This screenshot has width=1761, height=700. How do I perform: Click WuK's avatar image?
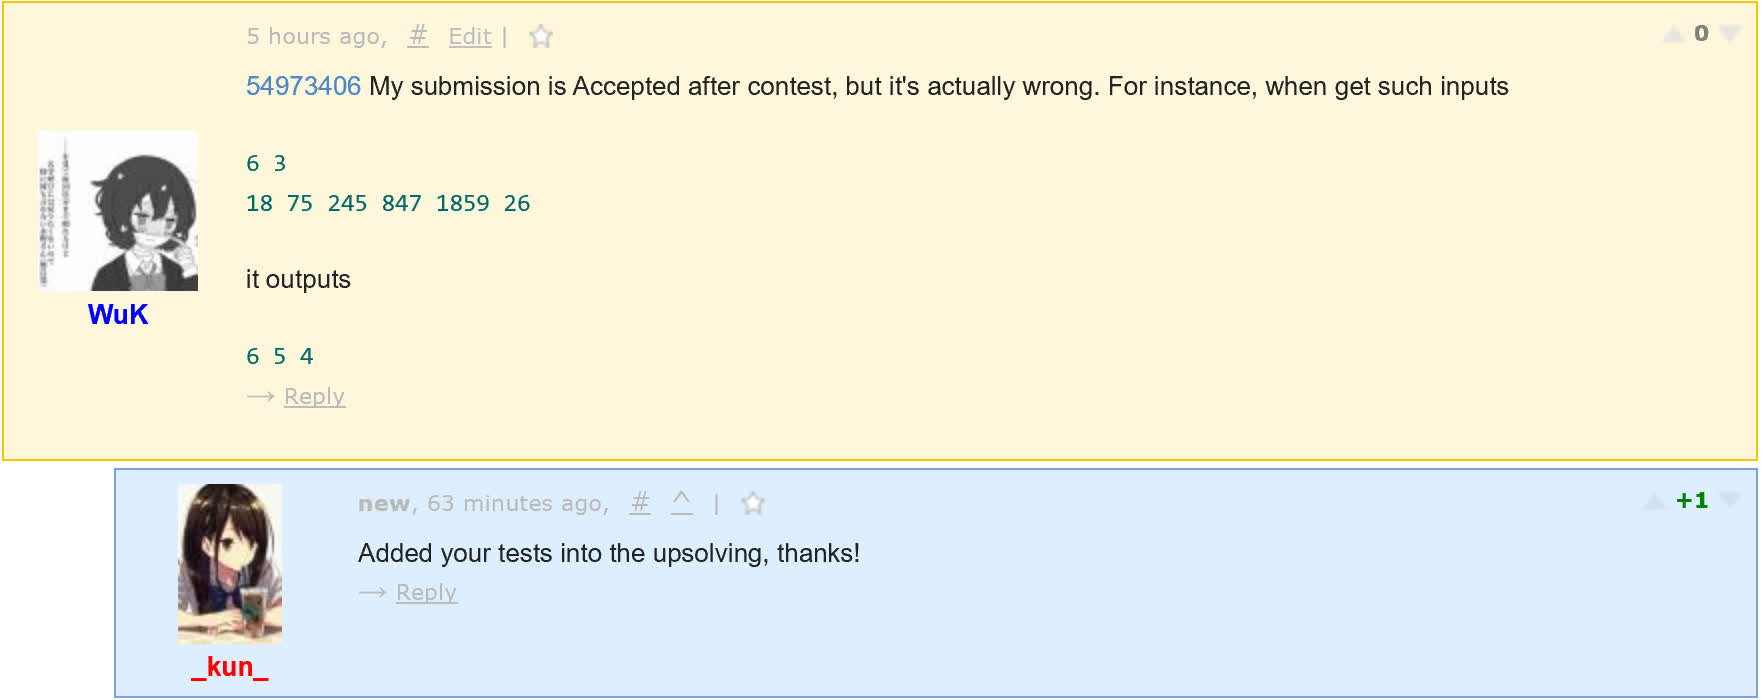(x=118, y=211)
